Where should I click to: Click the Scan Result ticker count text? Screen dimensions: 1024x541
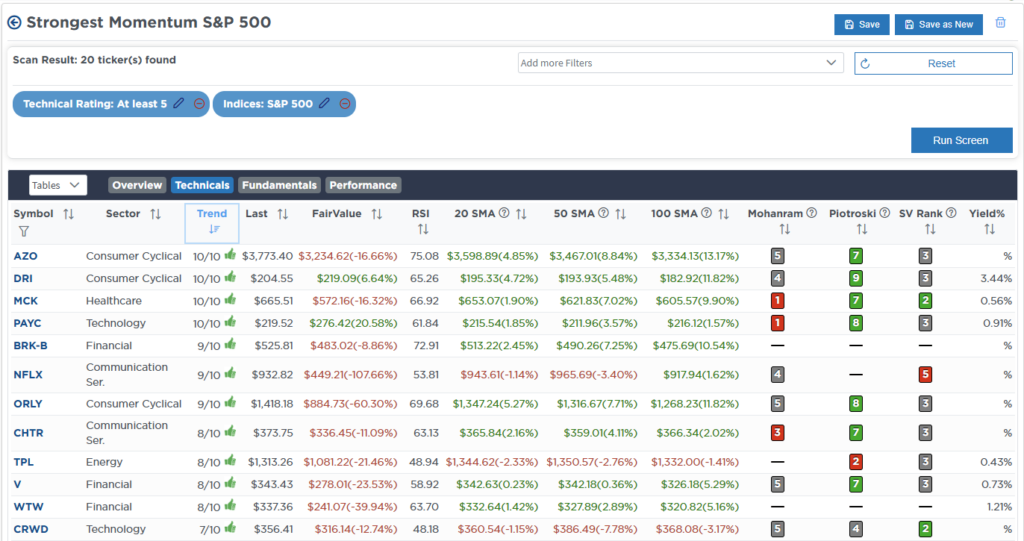94,59
